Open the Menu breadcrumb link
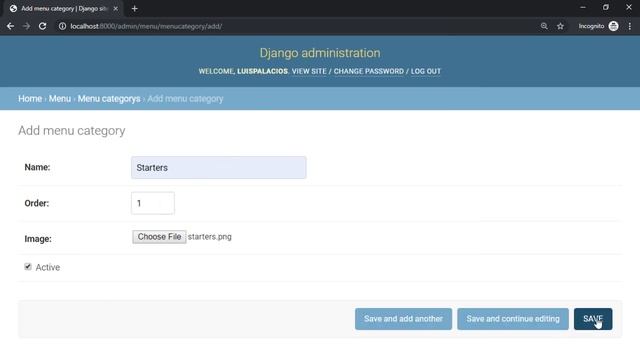Image resolution: width=640 pixels, height=360 pixels. click(60, 99)
